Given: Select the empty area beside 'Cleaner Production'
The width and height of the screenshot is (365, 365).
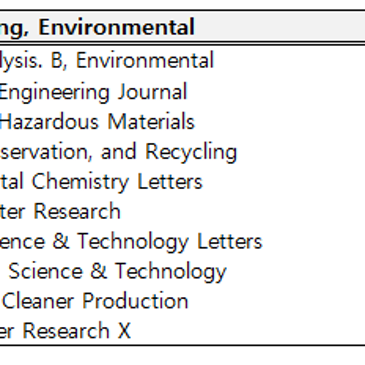Looking at the screenshot, I should click(277, 301).
